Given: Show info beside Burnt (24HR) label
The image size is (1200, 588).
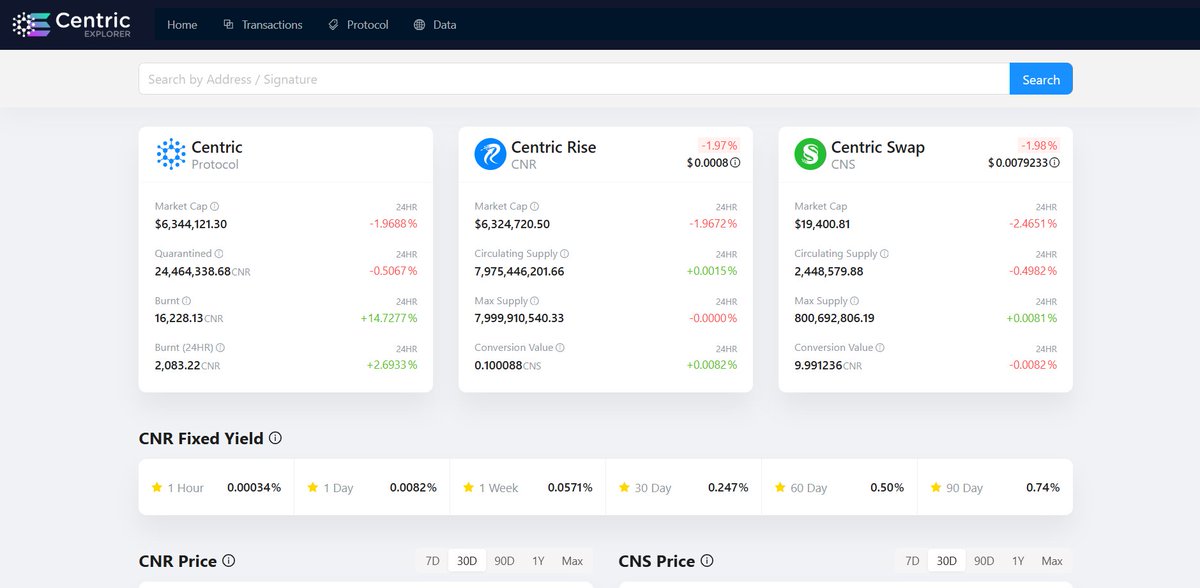Looking at the screenshot, I should [220, 348].
